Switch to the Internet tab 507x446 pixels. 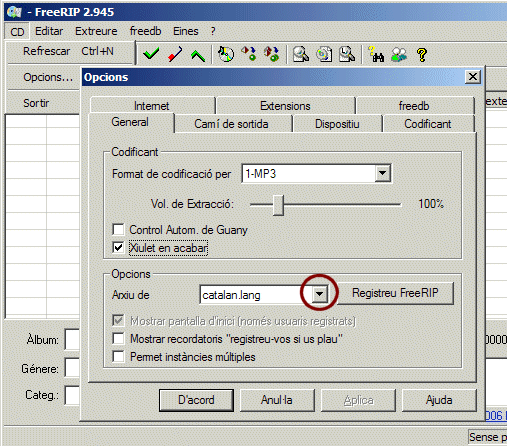[x=152, y=106]
